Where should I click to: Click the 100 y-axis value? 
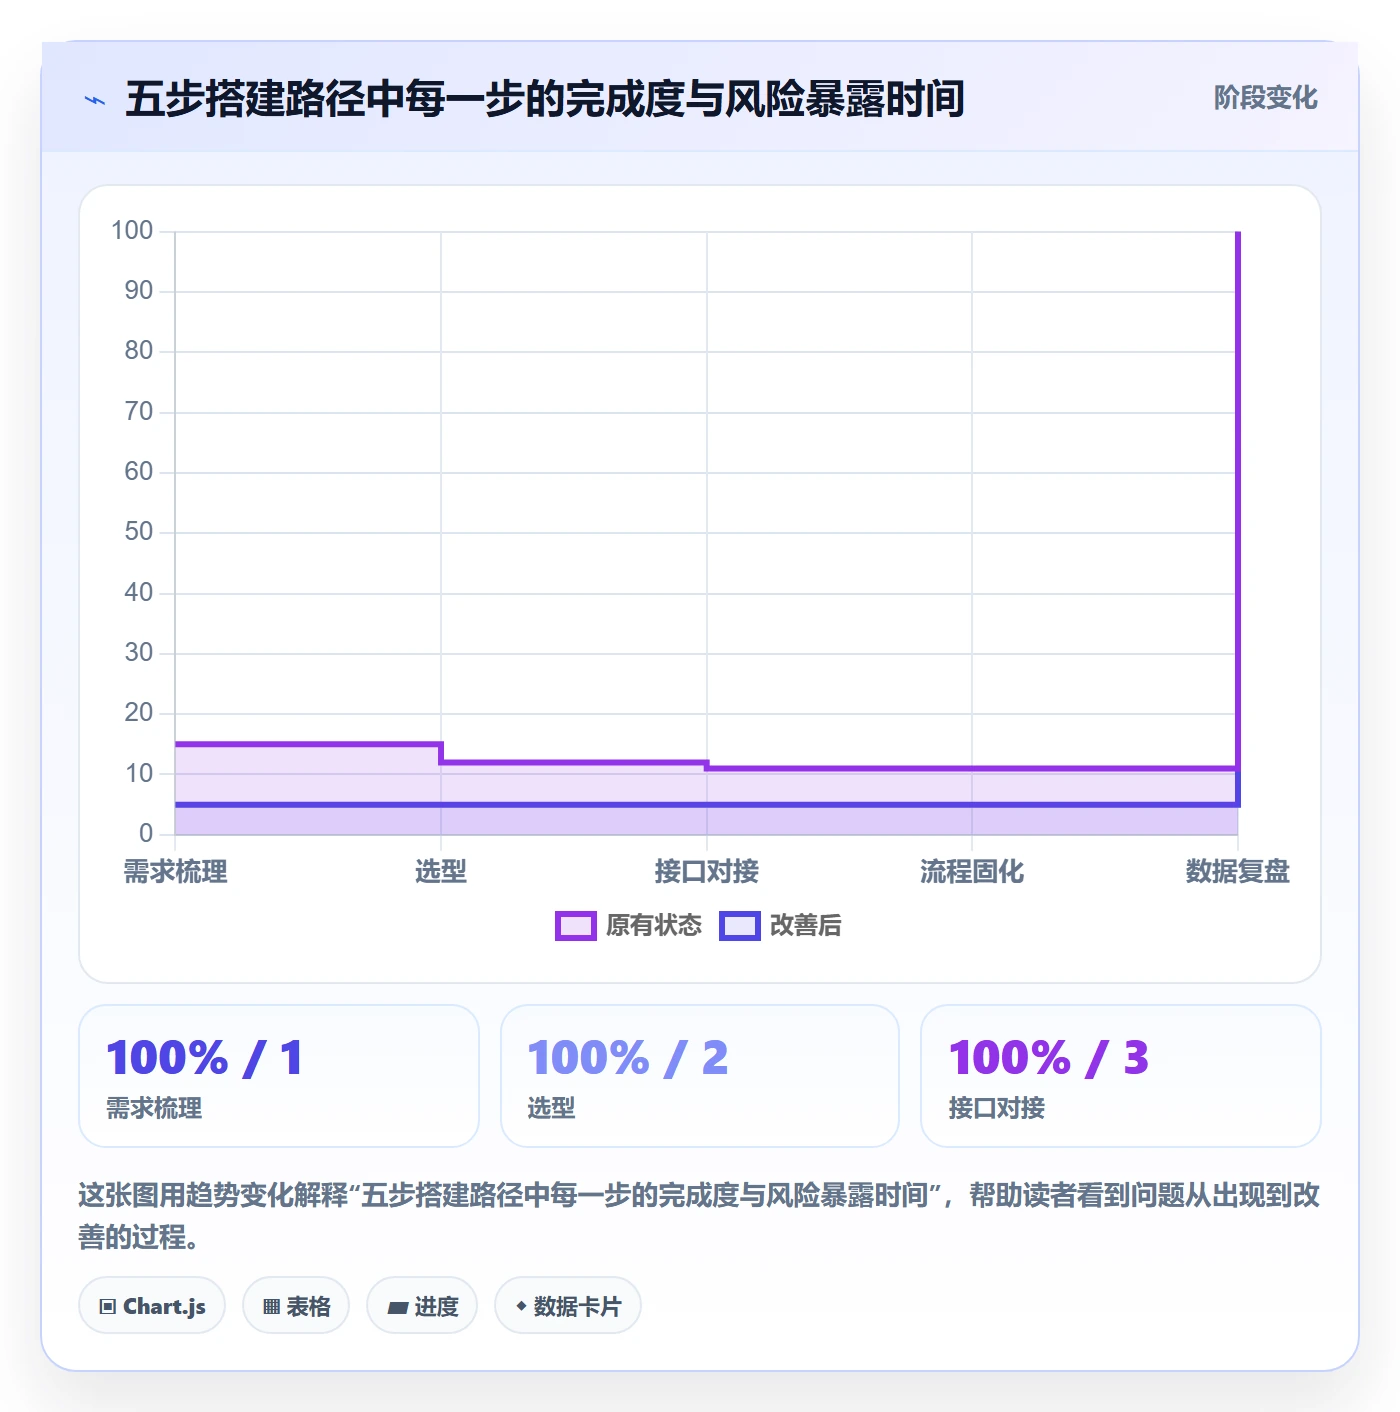click(x=132, y=231)
